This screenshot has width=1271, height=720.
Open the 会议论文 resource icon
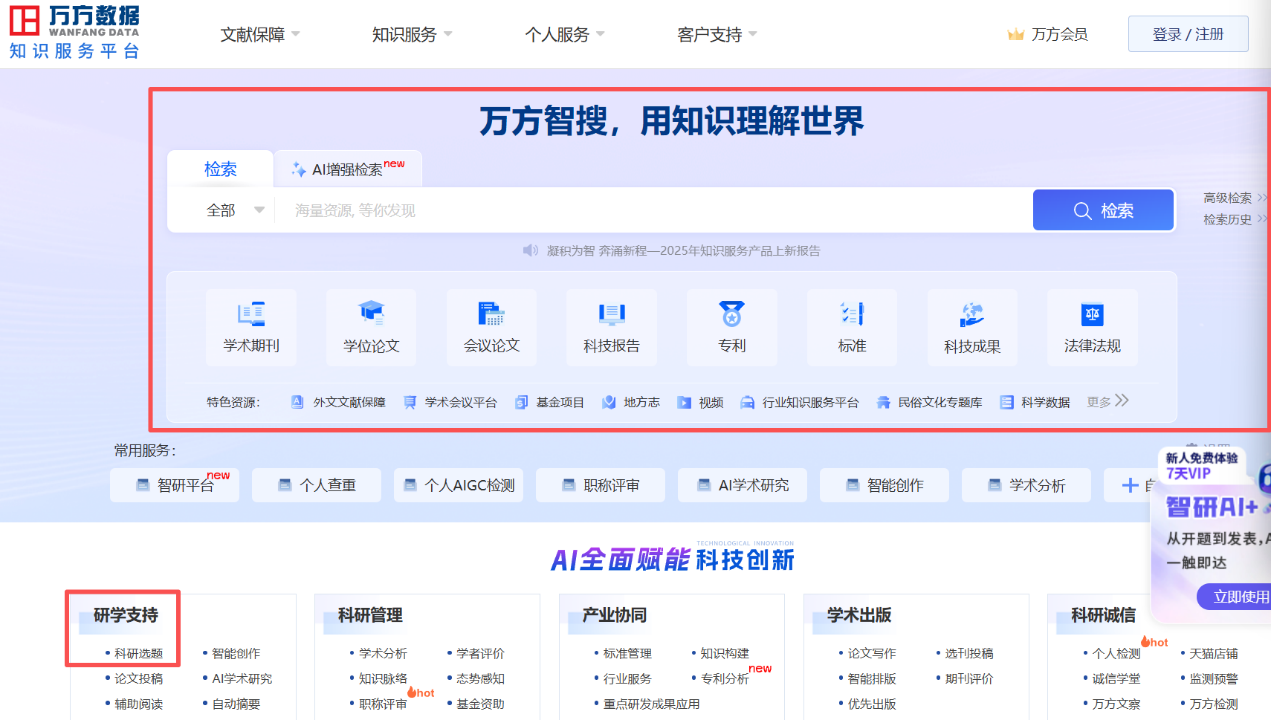pyautogui.click(x=491, y=314)
